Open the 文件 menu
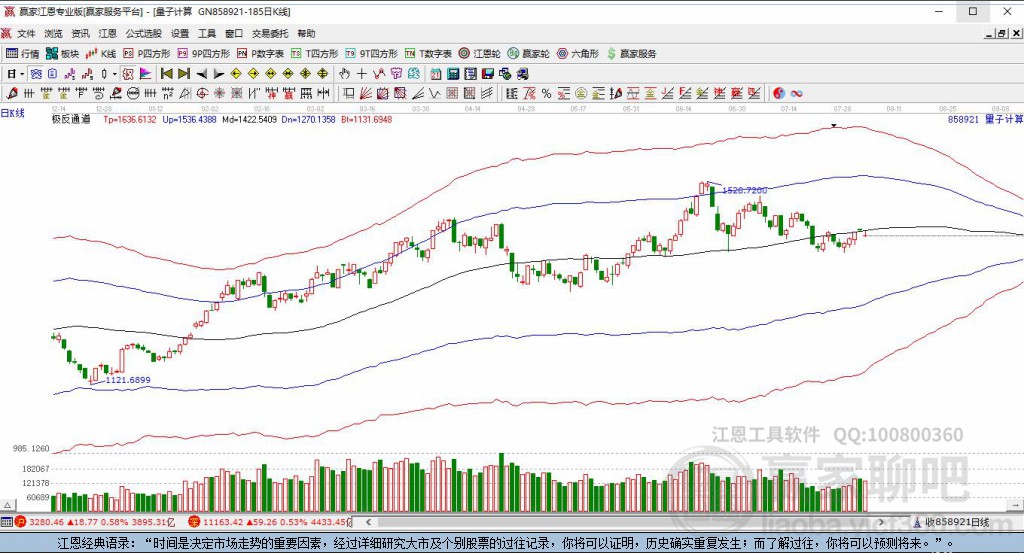This screenshot has width=1024, height=553. point(26,33)
